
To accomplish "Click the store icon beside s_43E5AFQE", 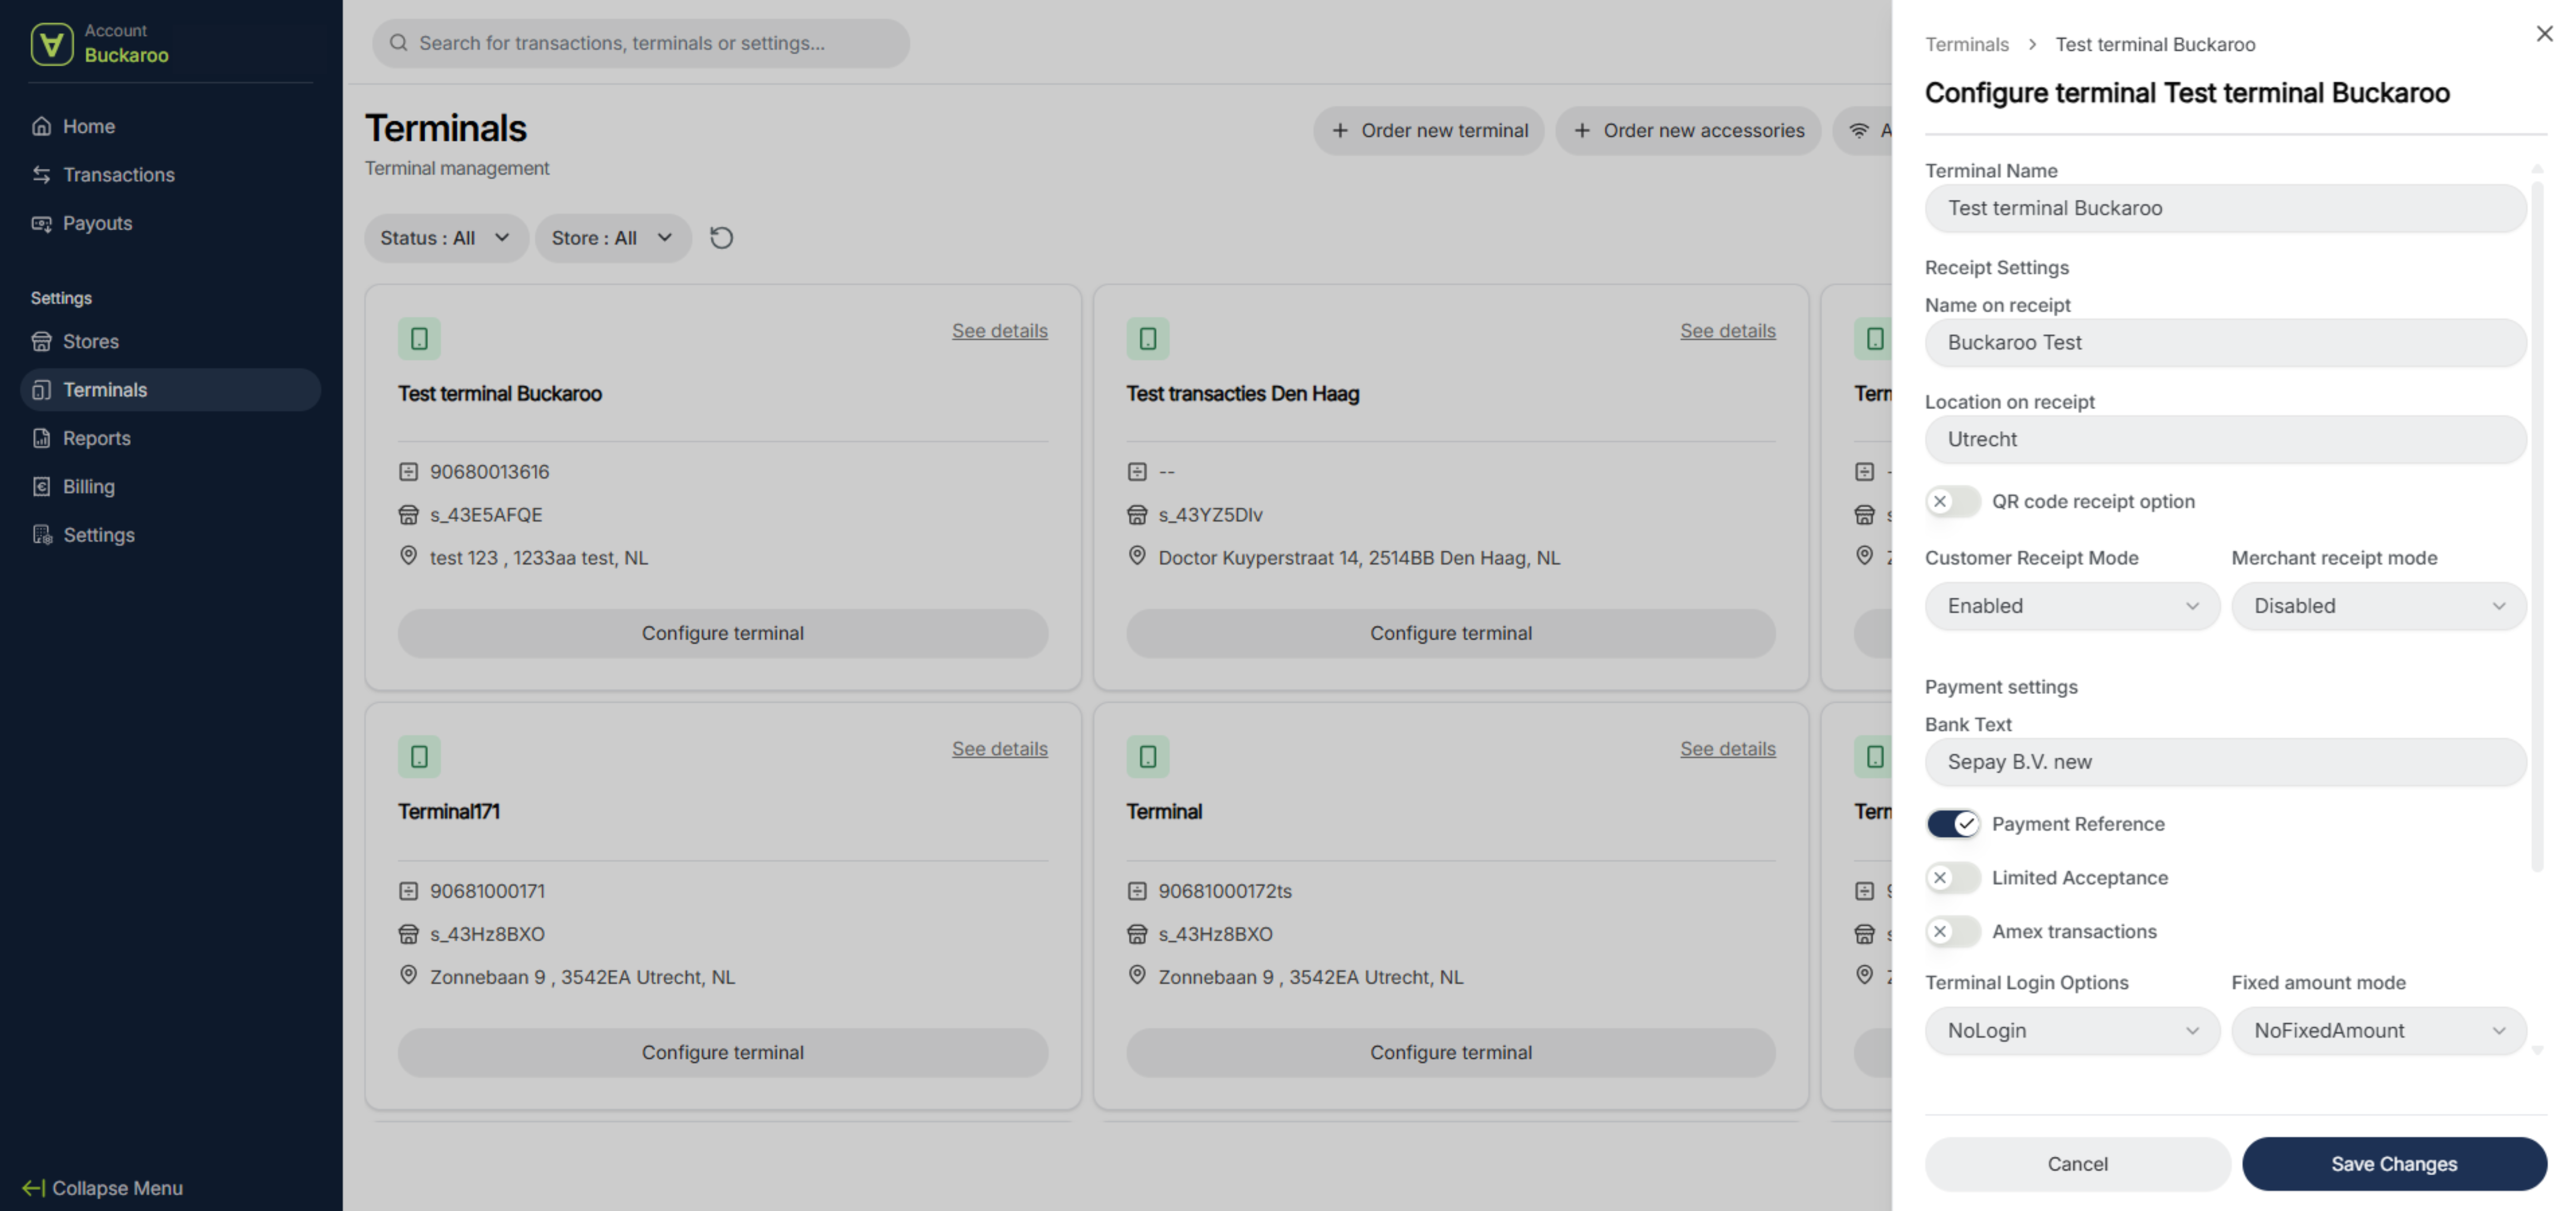I will coord(408,515).
